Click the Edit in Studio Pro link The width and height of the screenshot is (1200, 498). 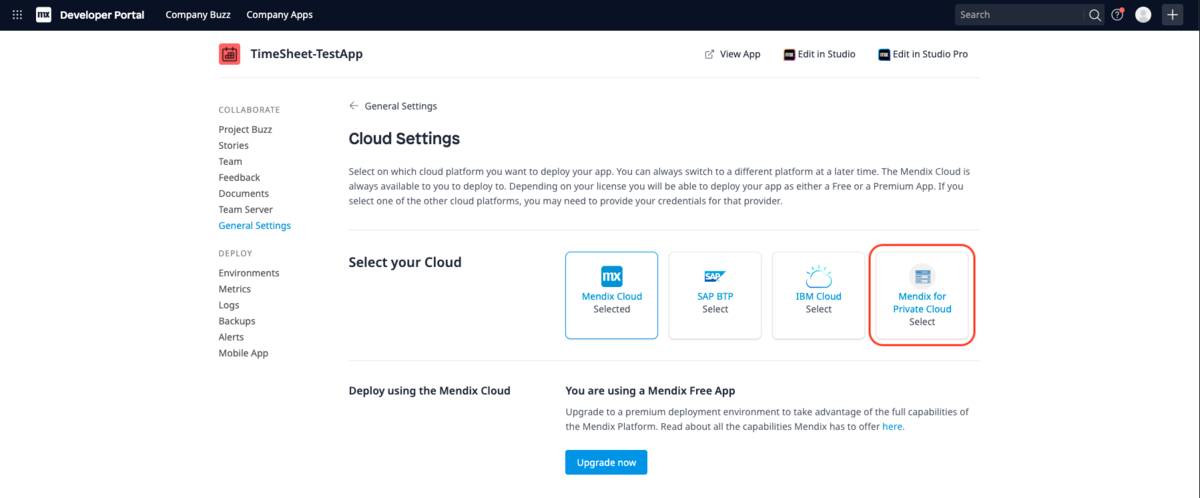click(x=931, y=54)
